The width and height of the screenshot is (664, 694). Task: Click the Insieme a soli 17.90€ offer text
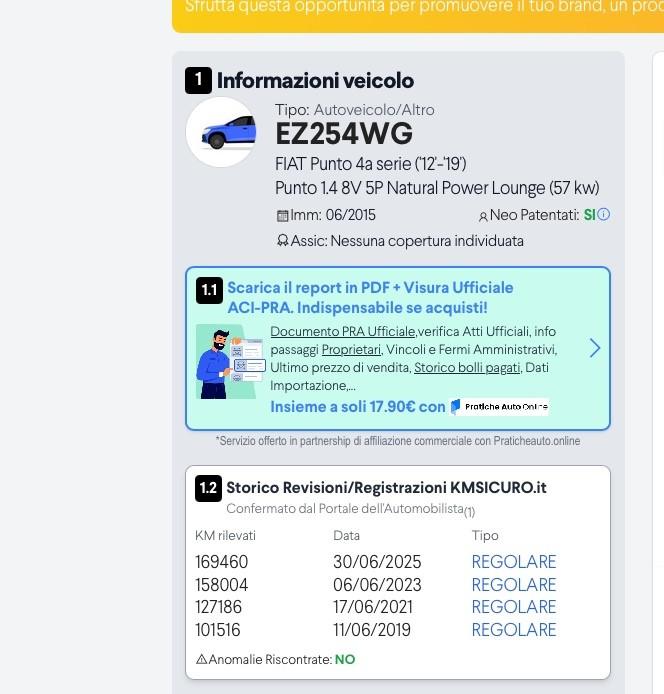click(357, 407)
